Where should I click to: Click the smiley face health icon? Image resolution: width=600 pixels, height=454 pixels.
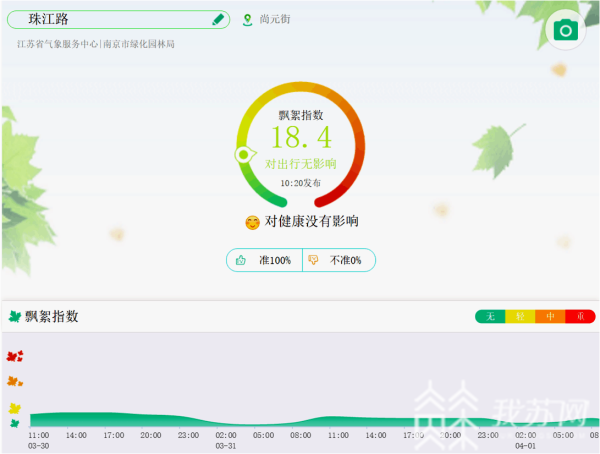[x=253, y=222]
